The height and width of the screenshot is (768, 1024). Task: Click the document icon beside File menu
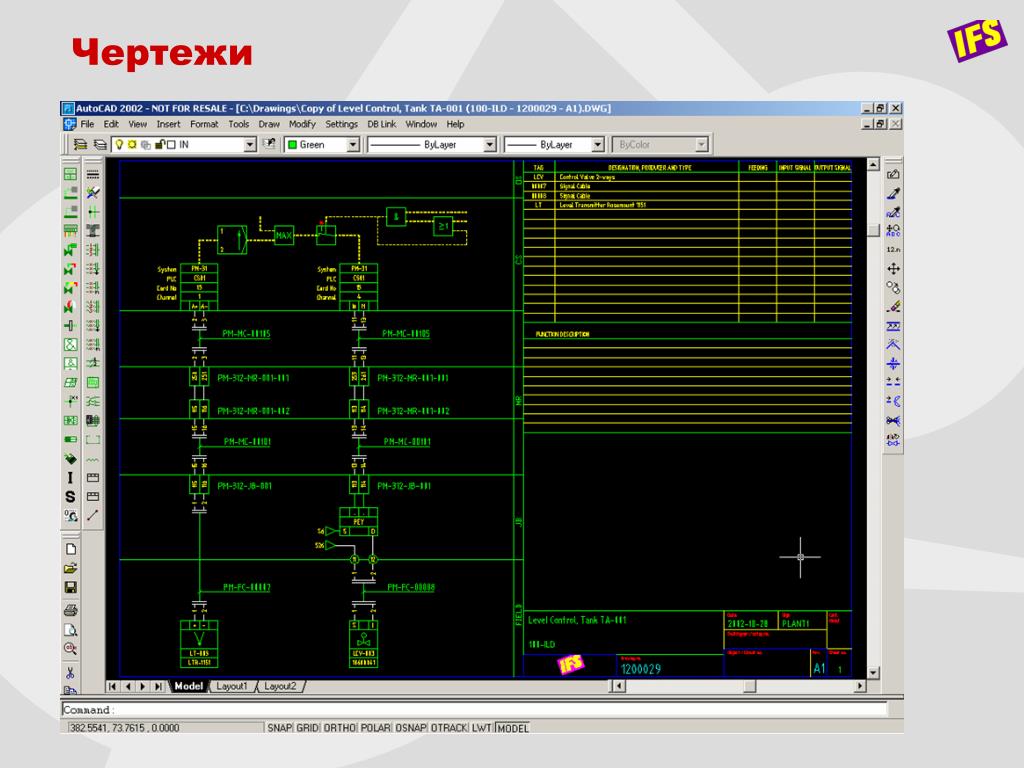point(69,124)
